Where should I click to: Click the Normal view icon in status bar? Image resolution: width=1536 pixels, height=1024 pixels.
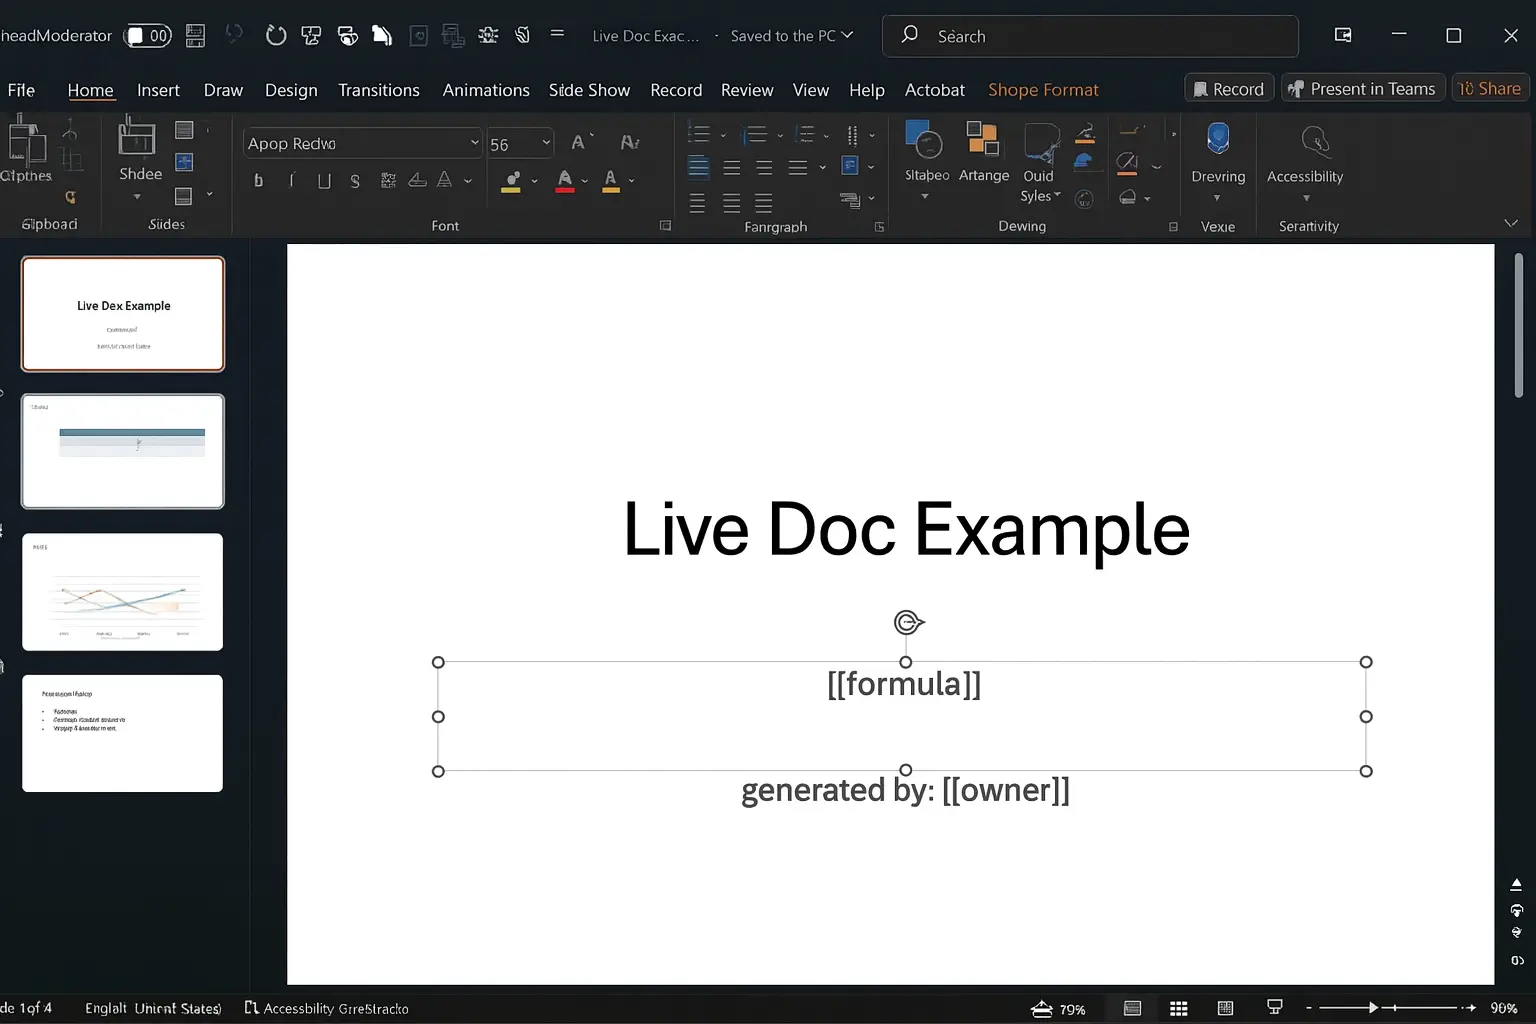[1132, 1007]
